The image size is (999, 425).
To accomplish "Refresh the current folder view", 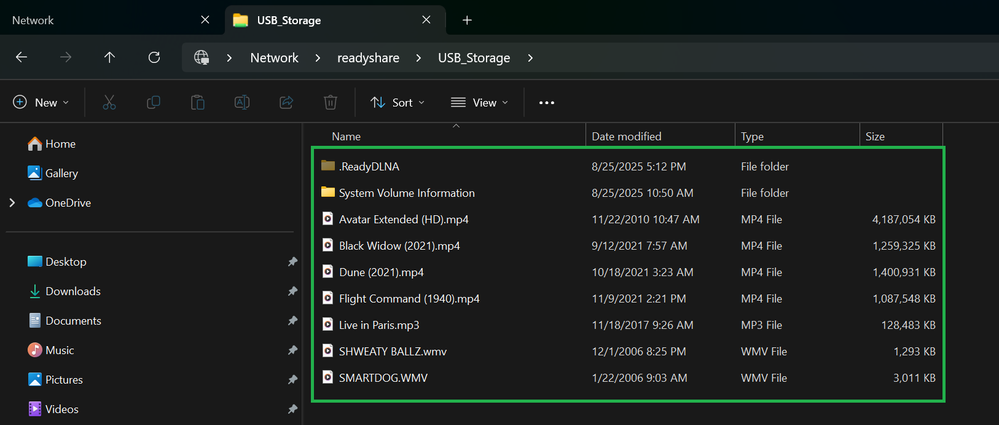I will click(x=154, y=57).
